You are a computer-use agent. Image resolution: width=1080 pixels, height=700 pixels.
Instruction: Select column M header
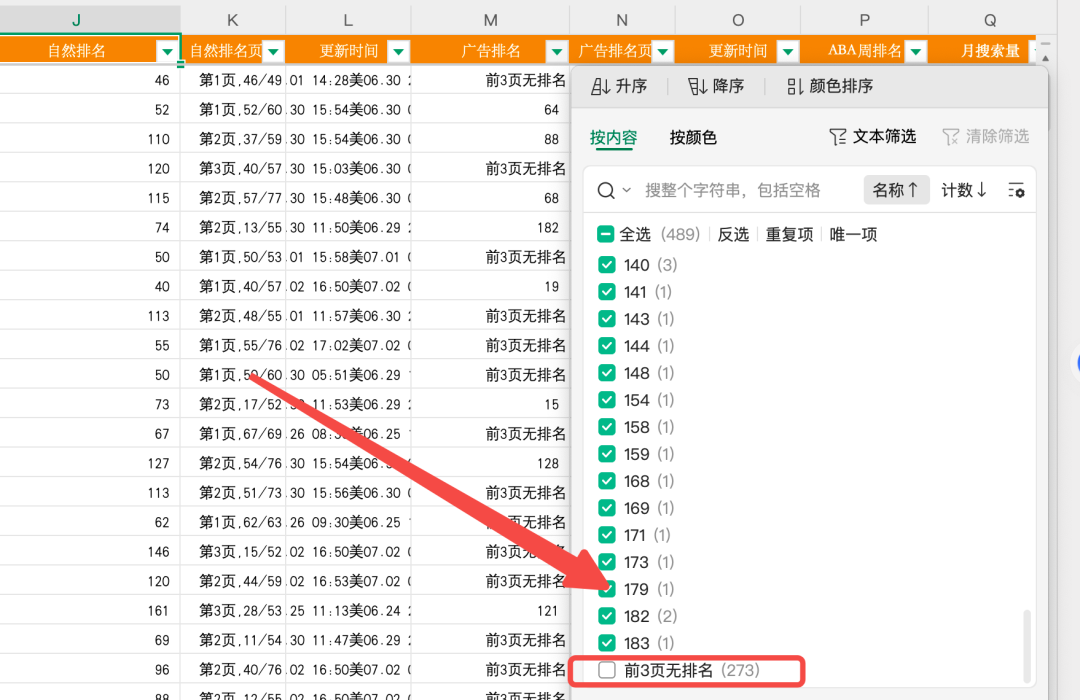pyautogui.click(x=490, y=20)
